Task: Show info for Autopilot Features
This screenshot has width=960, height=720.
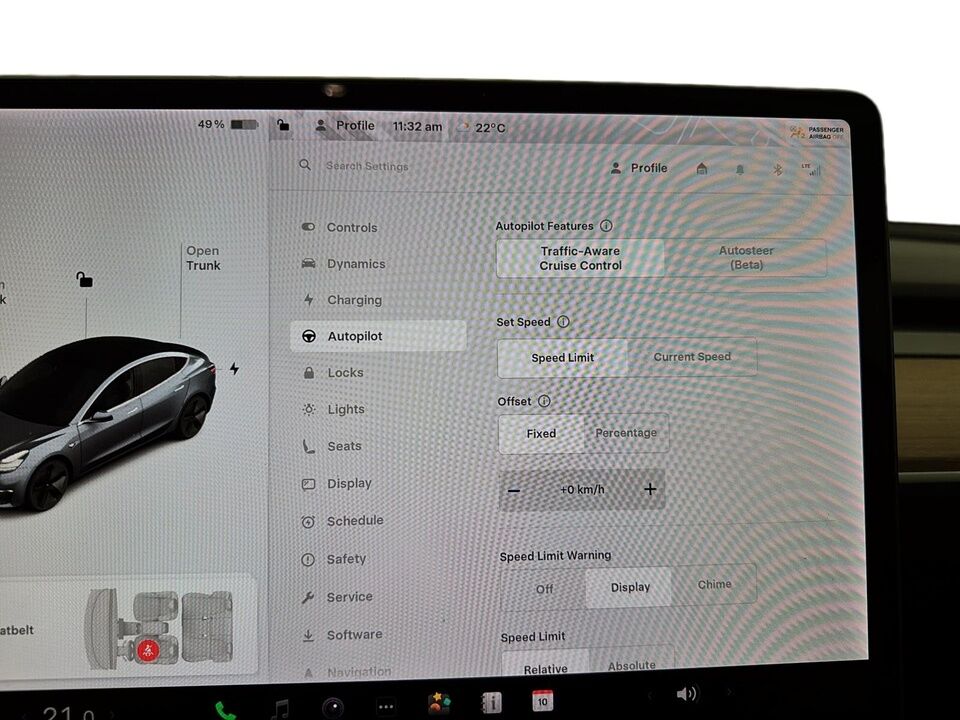Action: 606,226
